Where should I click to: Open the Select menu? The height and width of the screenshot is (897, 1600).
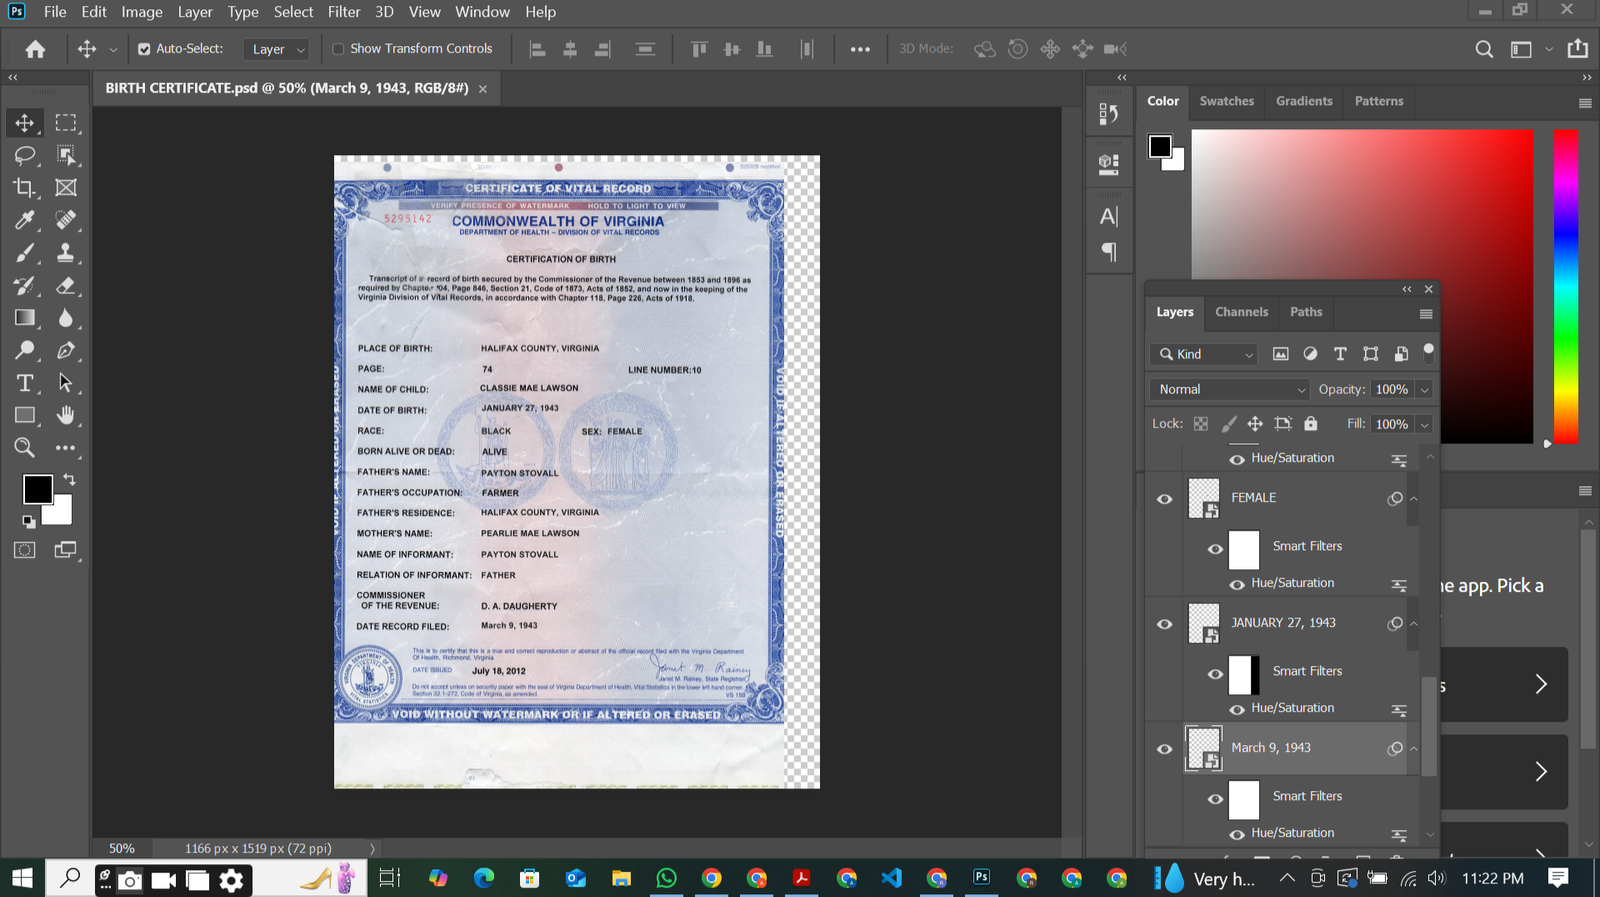pyautogui.click(x=293, y=12)
